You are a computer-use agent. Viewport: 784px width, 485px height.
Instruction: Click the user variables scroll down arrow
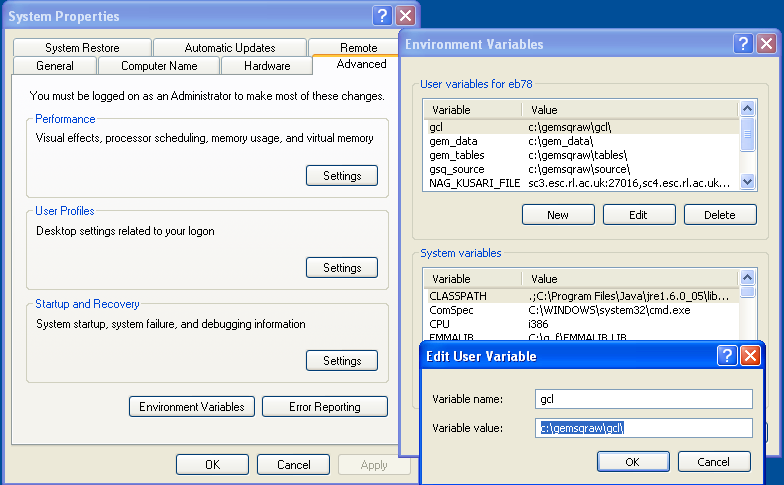[x=748, y=182]
